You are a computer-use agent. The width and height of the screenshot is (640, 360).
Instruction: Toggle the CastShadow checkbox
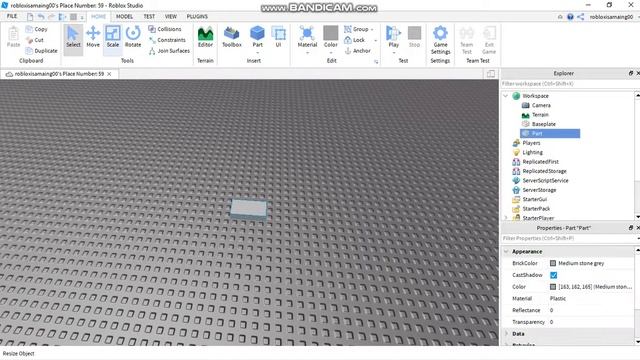pyautogui.click(x=553, y=275)
